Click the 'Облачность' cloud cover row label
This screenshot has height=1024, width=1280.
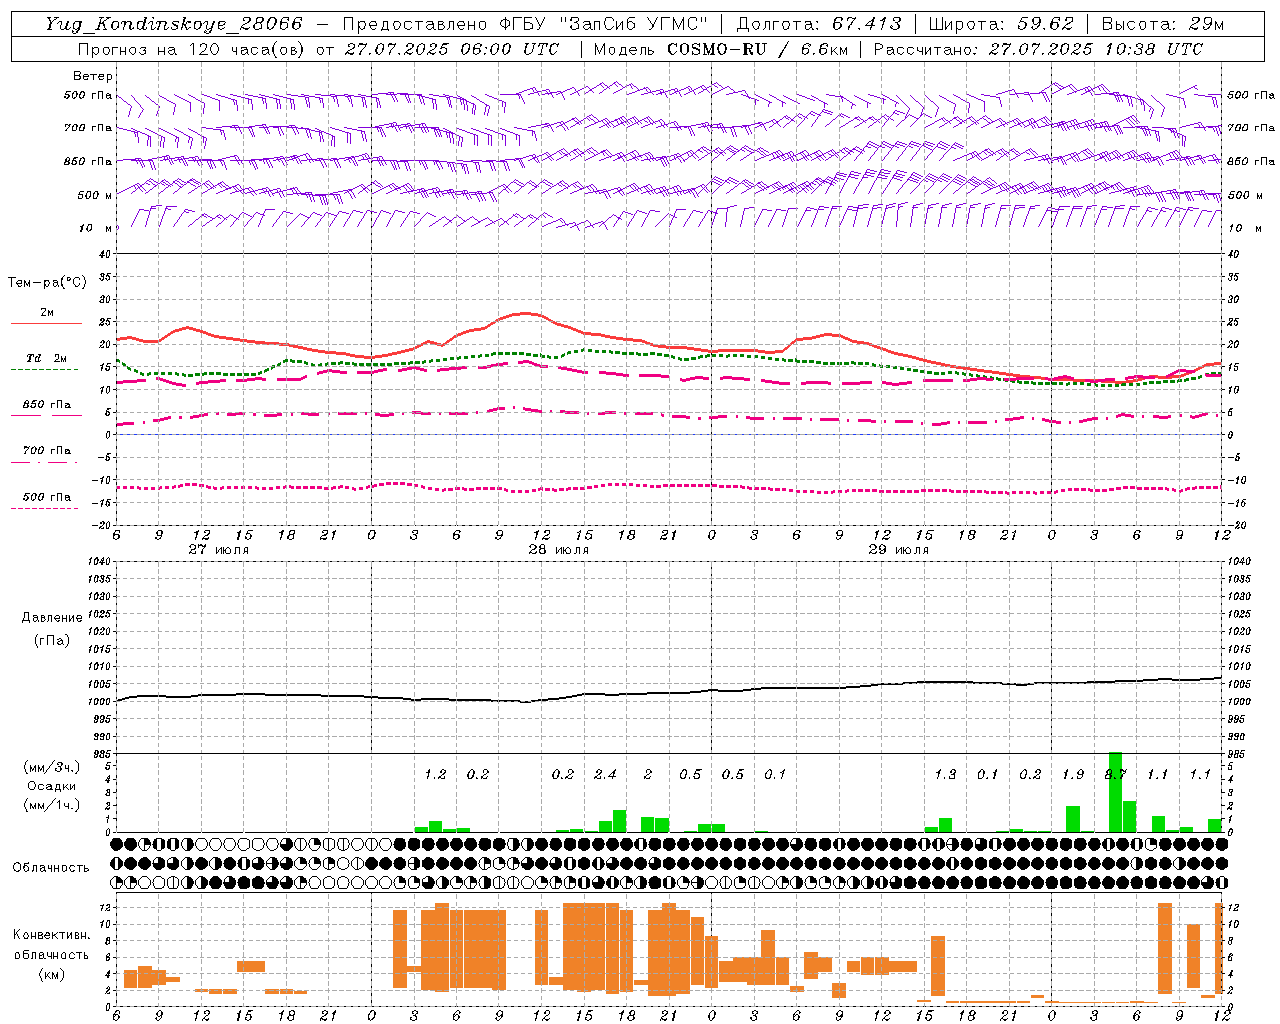coord(51,867)
